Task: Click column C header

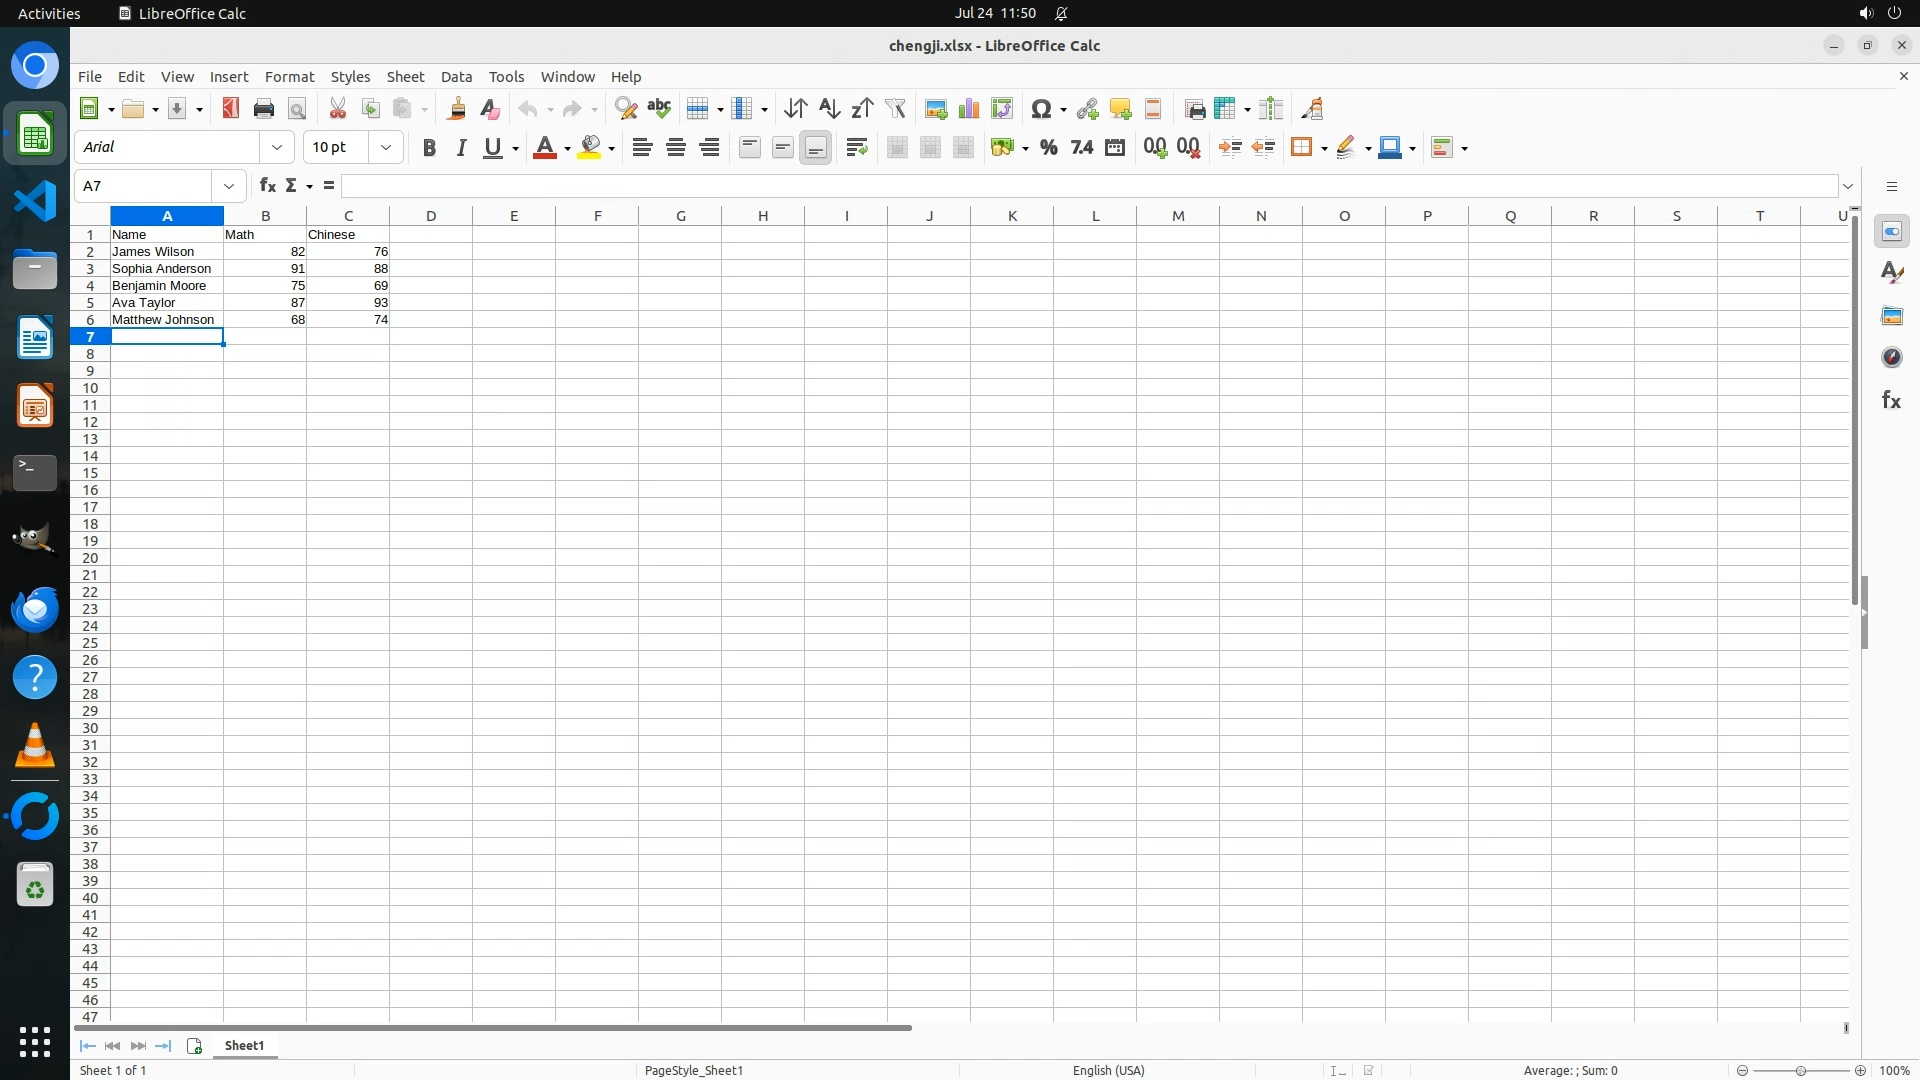Action: click(x=348, y=216)
